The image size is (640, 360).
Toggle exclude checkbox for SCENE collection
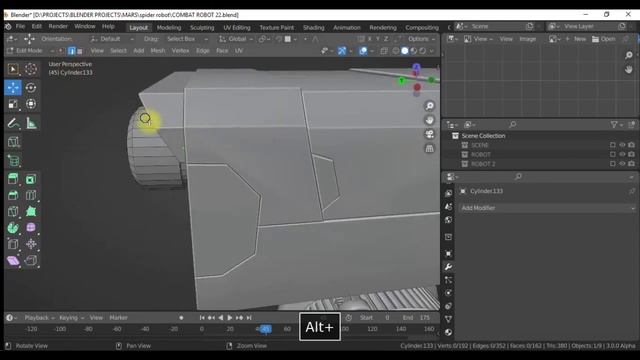pyautogui.click(x=613, y=145)
